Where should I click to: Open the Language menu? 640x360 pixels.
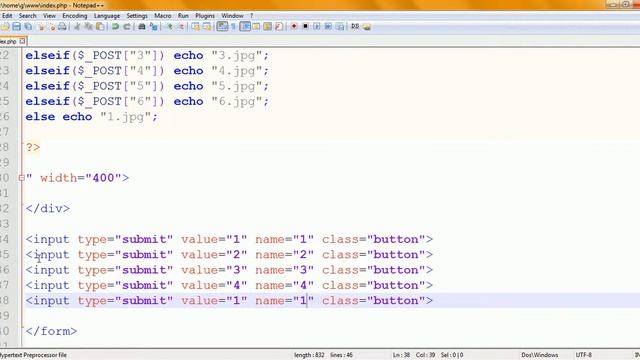(x=107, y=16)
